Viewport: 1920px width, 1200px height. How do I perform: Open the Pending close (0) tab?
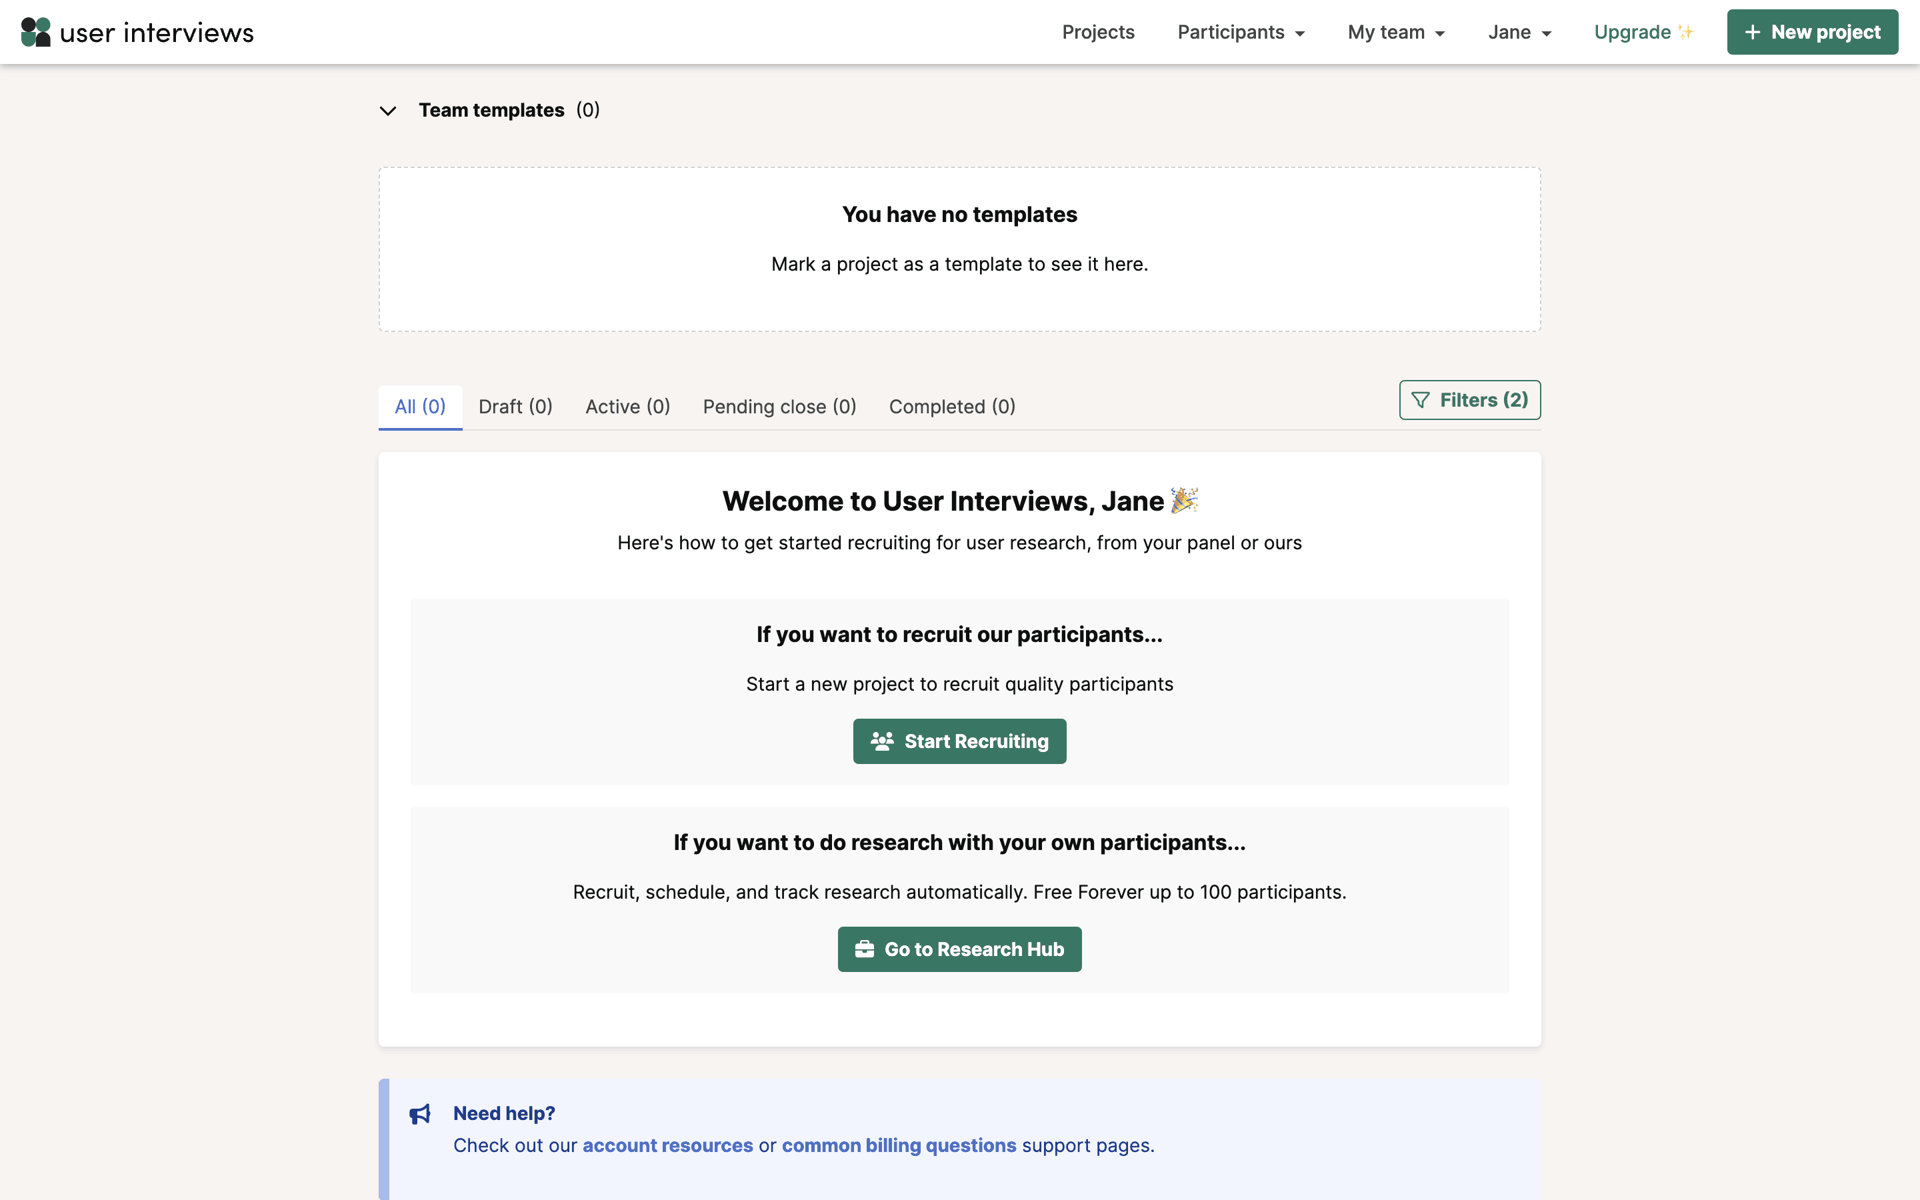(780, 407)
